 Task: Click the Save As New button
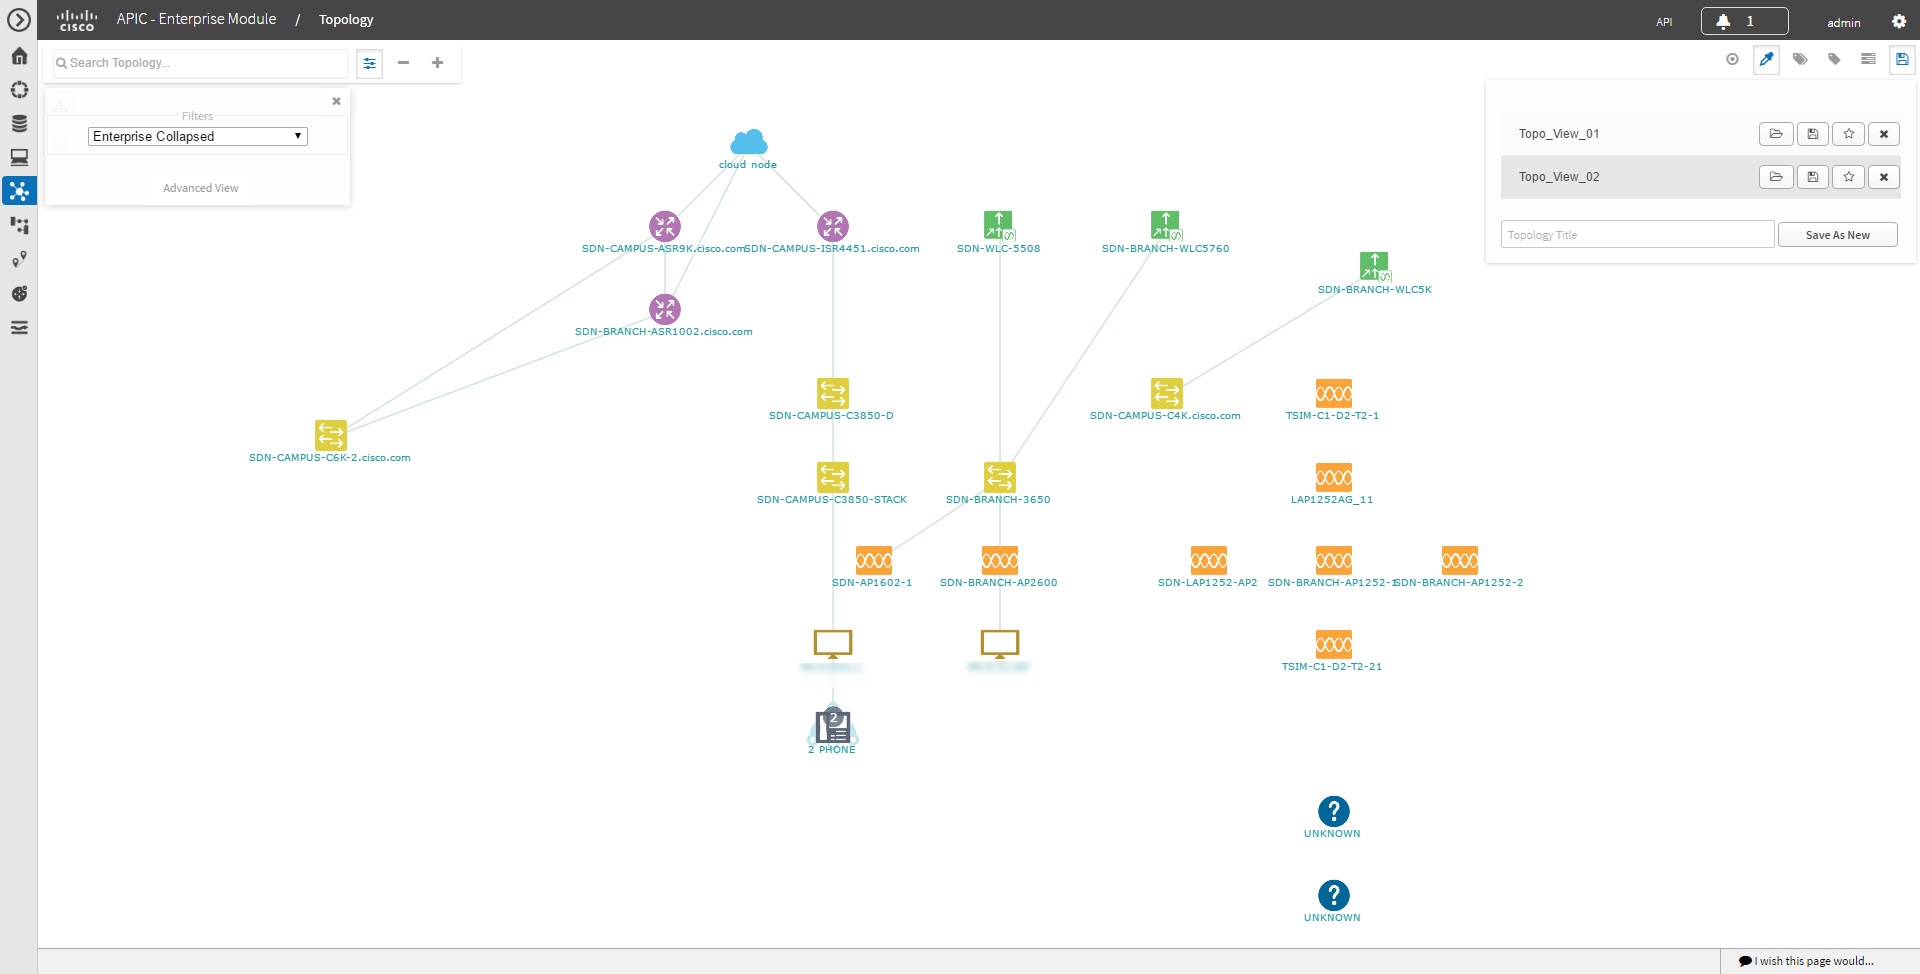point(1837,234)
